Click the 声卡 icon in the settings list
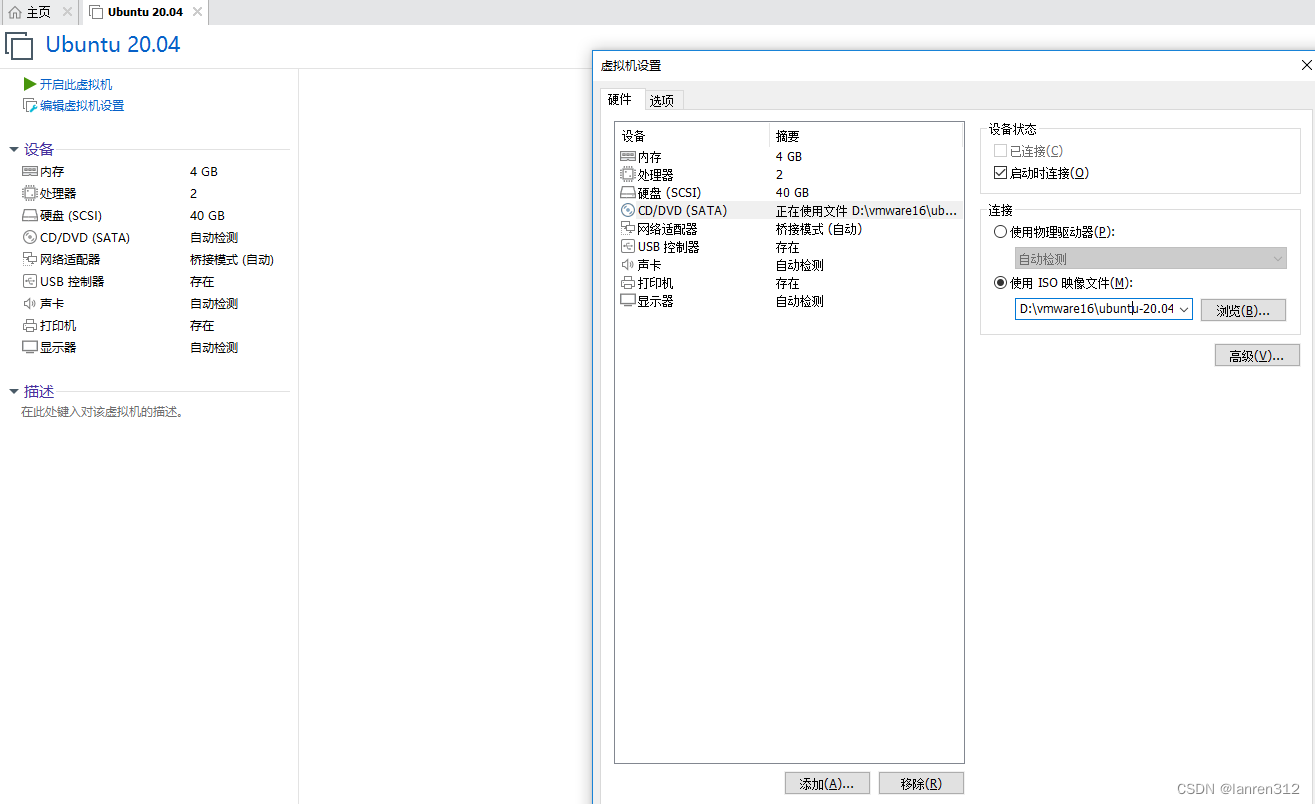Viewport: 1315px width, 804px height. click(628, 265)
